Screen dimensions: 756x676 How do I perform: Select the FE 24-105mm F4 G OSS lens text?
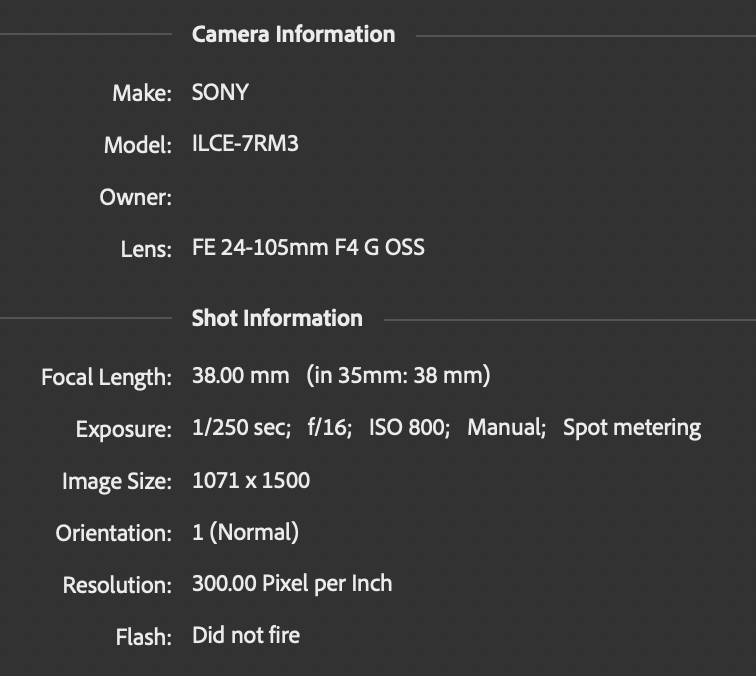308,247
